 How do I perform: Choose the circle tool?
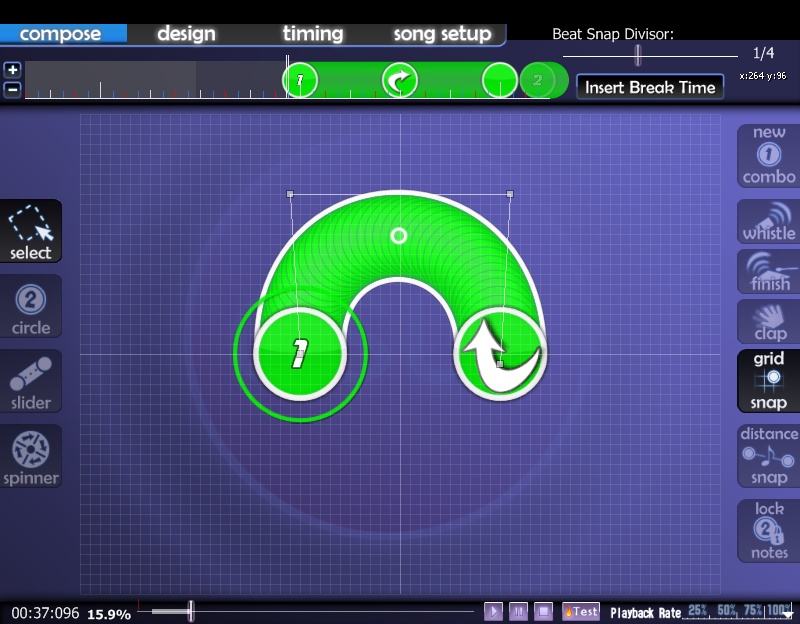pos(31,306)
